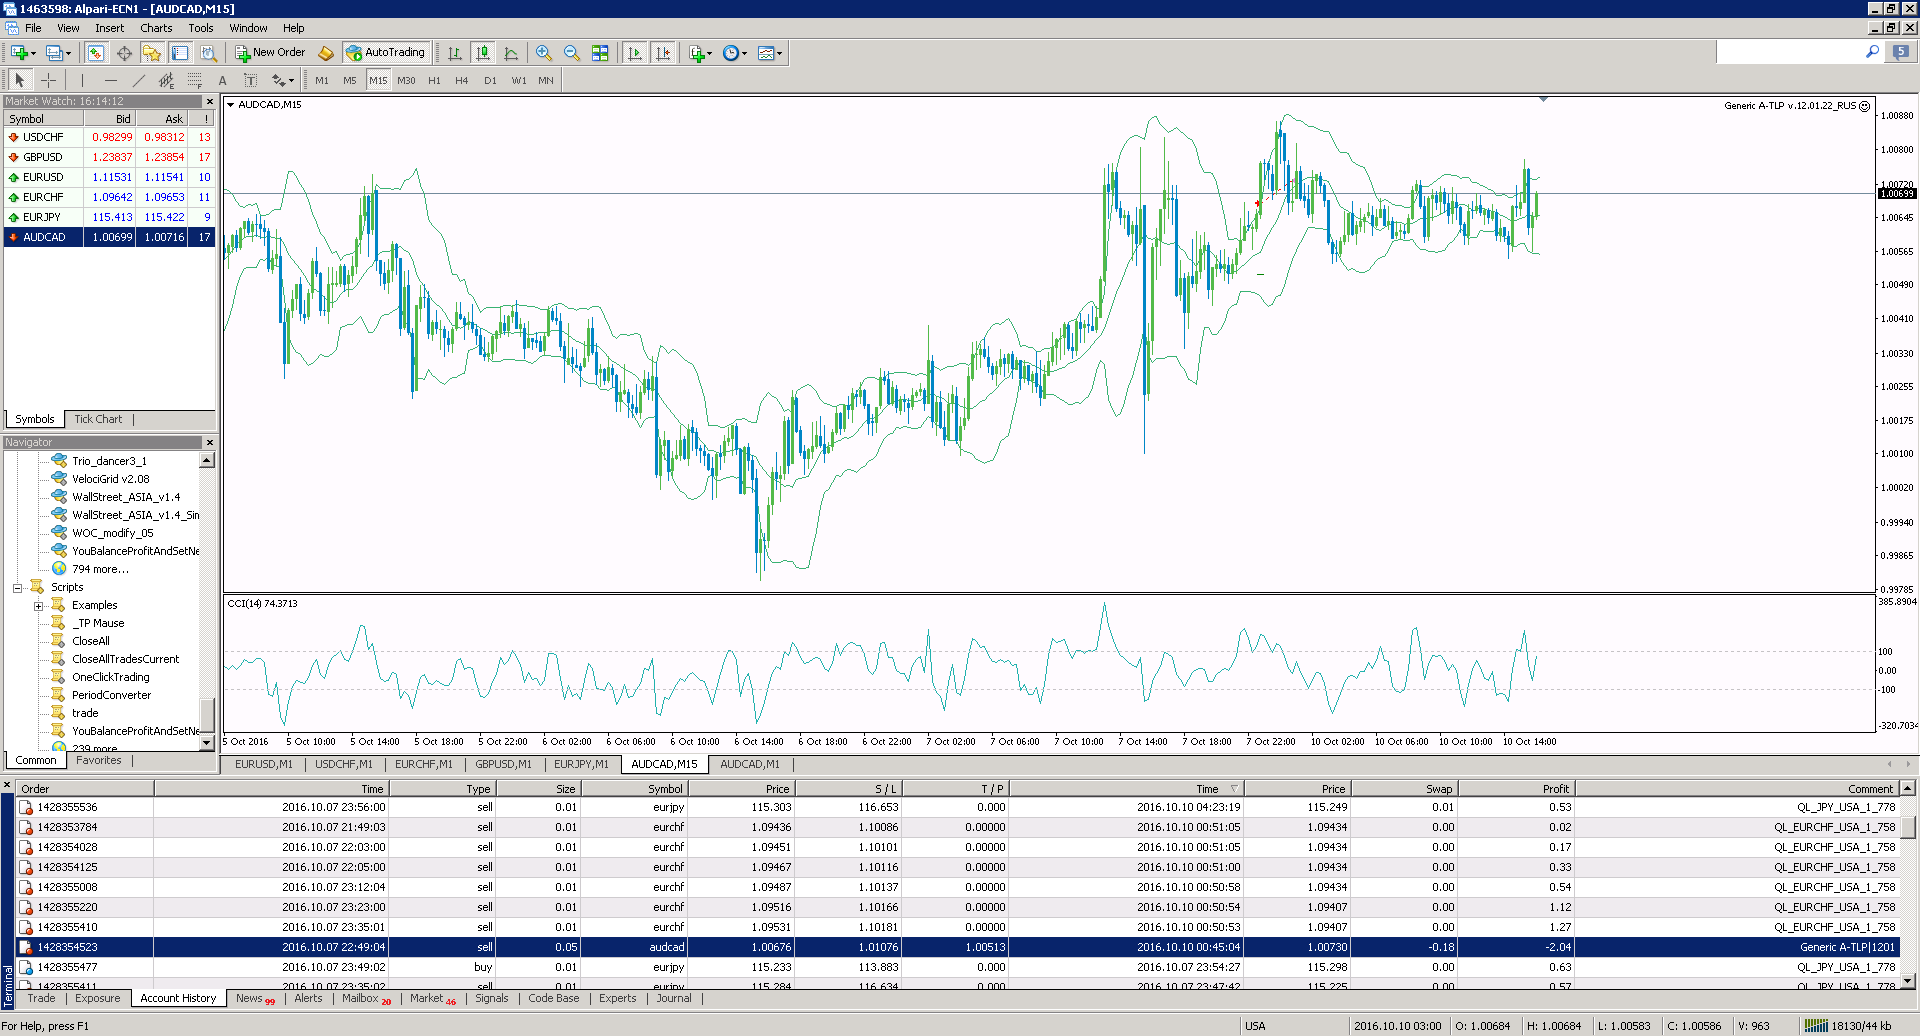The image size is (1920, 1036).
Task: Click the account history scroll-down arrow
Action: click(1907, 982)
